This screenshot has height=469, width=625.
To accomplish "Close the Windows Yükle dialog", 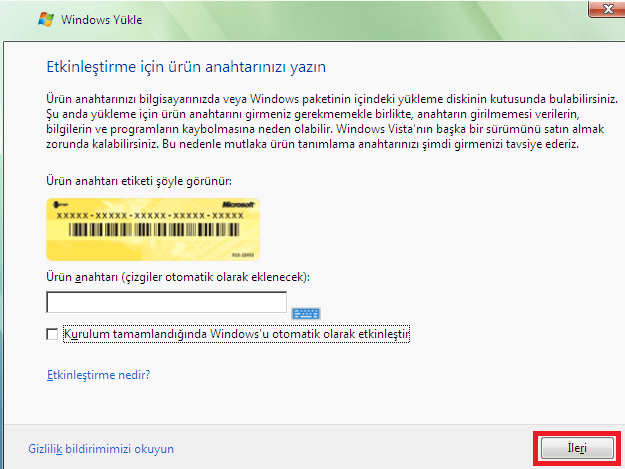I will tap(607, 9).
